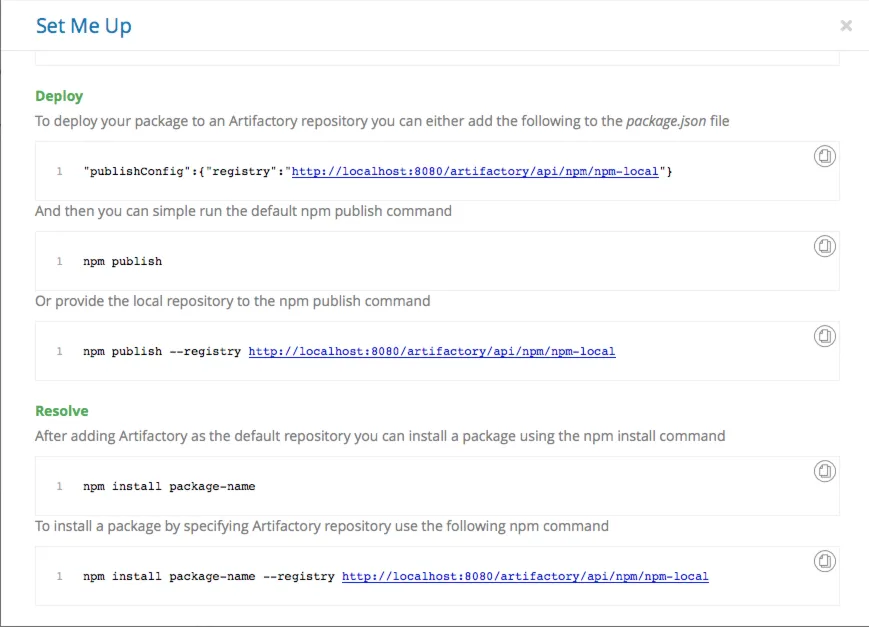Close the Set Me Up dialog
The width and height of the screenshot is (869, 627).
pos(846,26)
